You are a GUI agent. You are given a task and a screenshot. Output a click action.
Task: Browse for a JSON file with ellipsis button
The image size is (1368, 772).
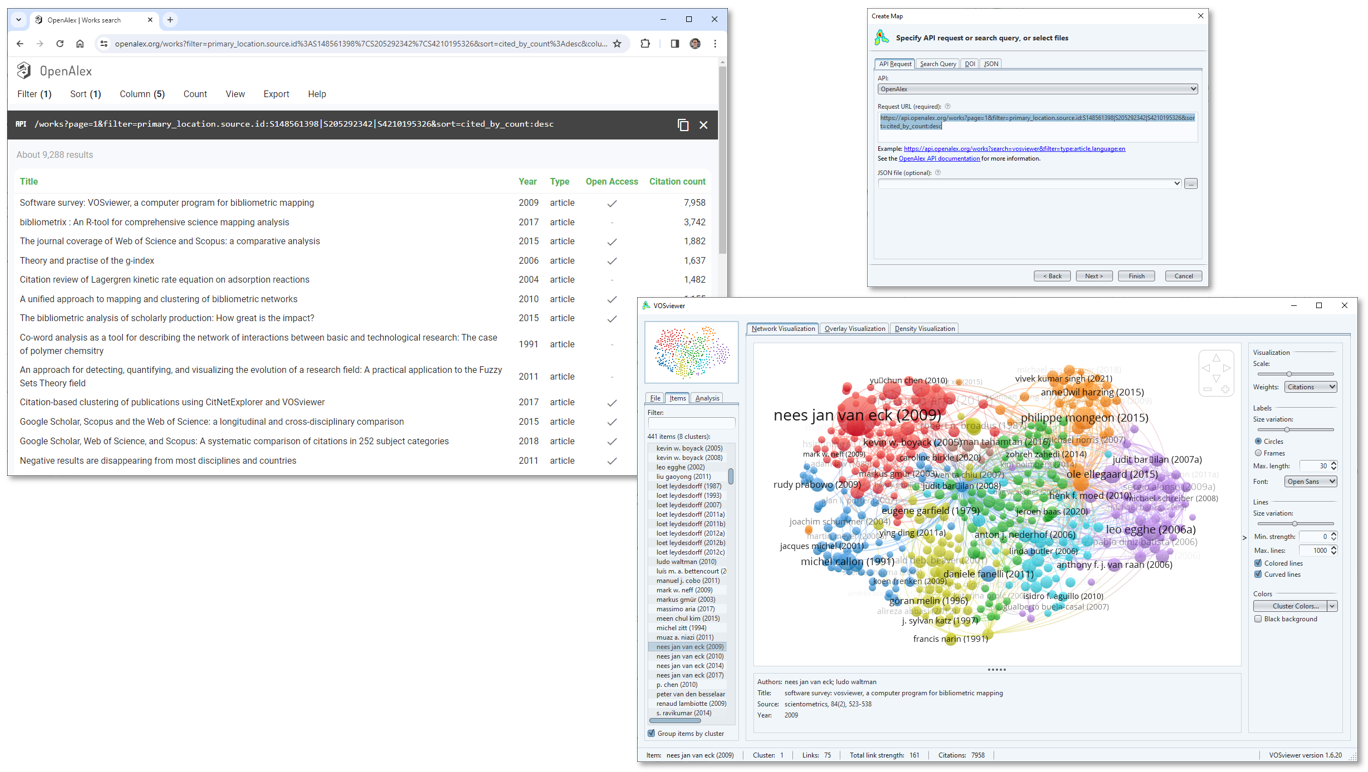click(x=1191, y=183)
